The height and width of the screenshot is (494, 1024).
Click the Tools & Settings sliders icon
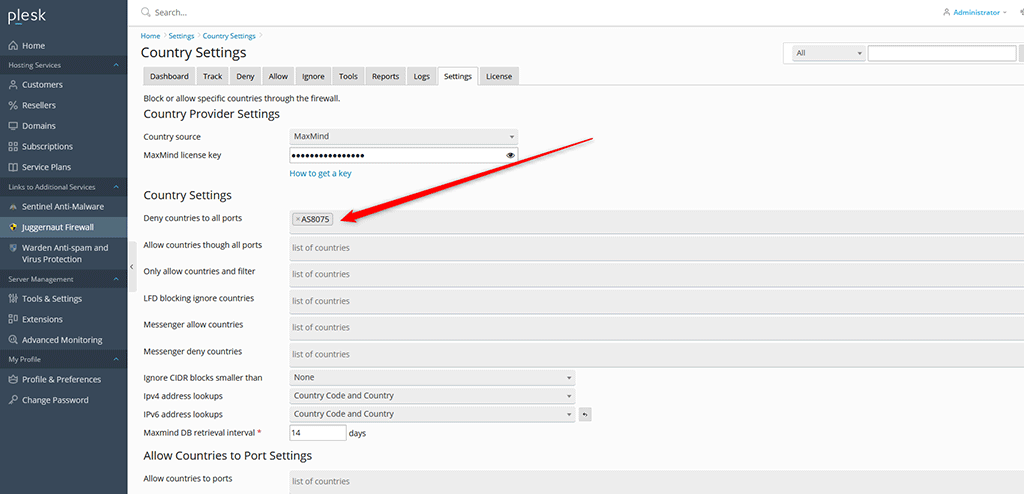pos(13,299)
